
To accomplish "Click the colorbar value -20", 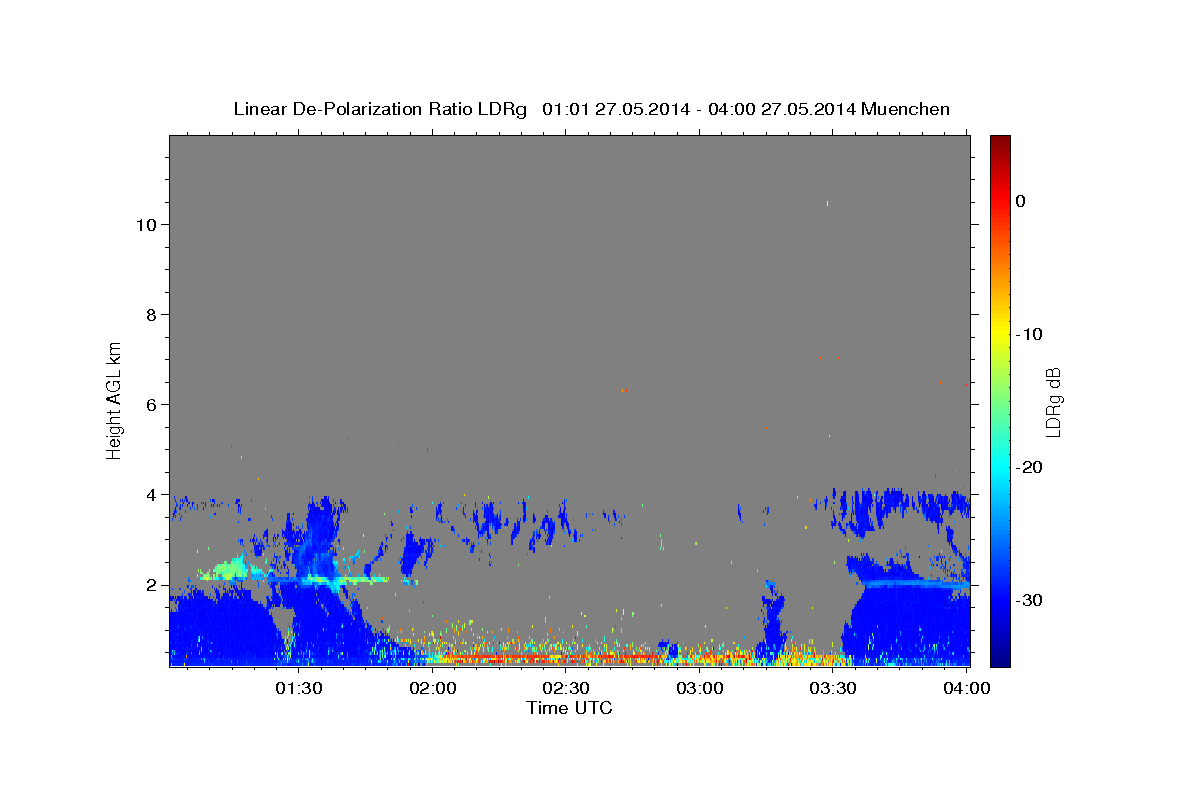I will (x=1029, y=467).
